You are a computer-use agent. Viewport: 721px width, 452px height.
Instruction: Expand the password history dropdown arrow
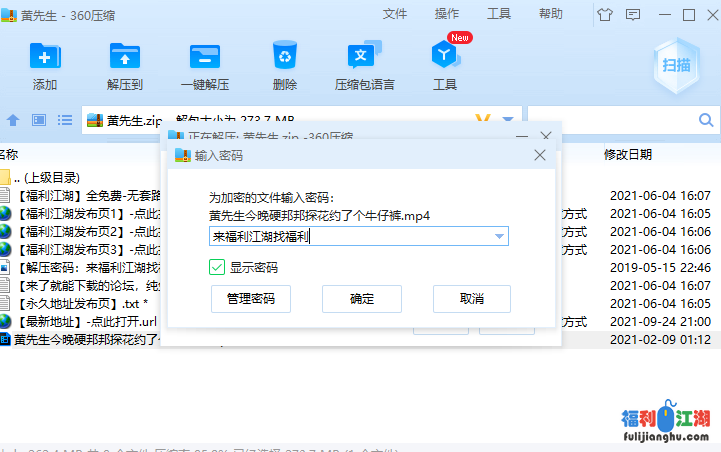[x=499, y=236]
